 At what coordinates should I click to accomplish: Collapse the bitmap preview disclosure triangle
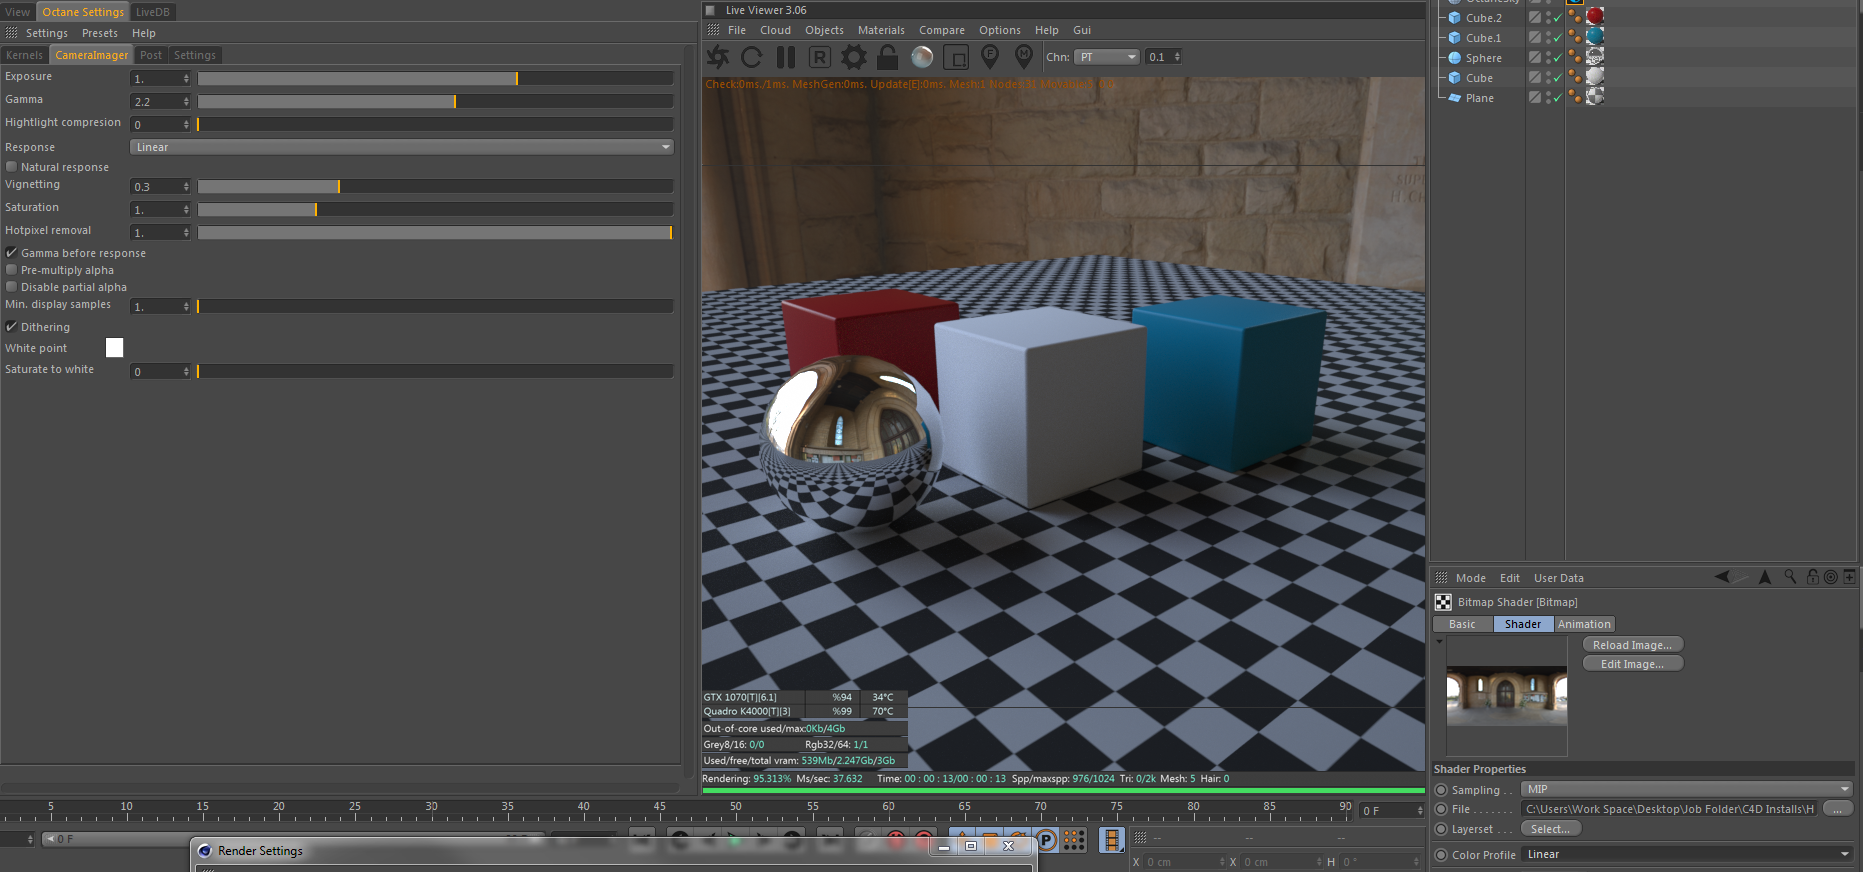tap(1439, 642)
